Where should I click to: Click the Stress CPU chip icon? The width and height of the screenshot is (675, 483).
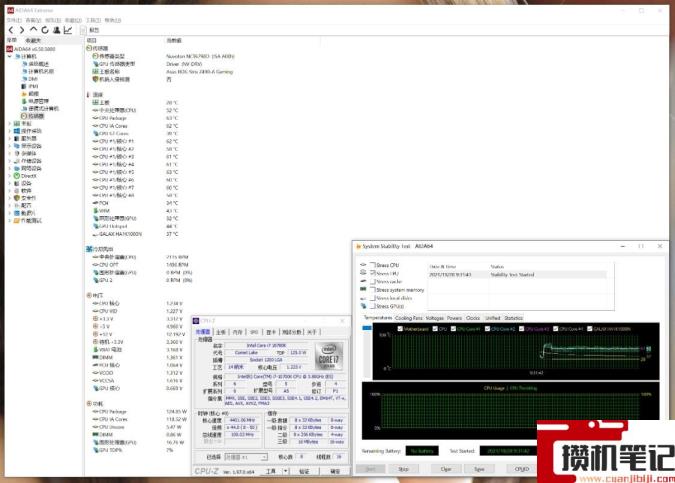coord(363,265)
